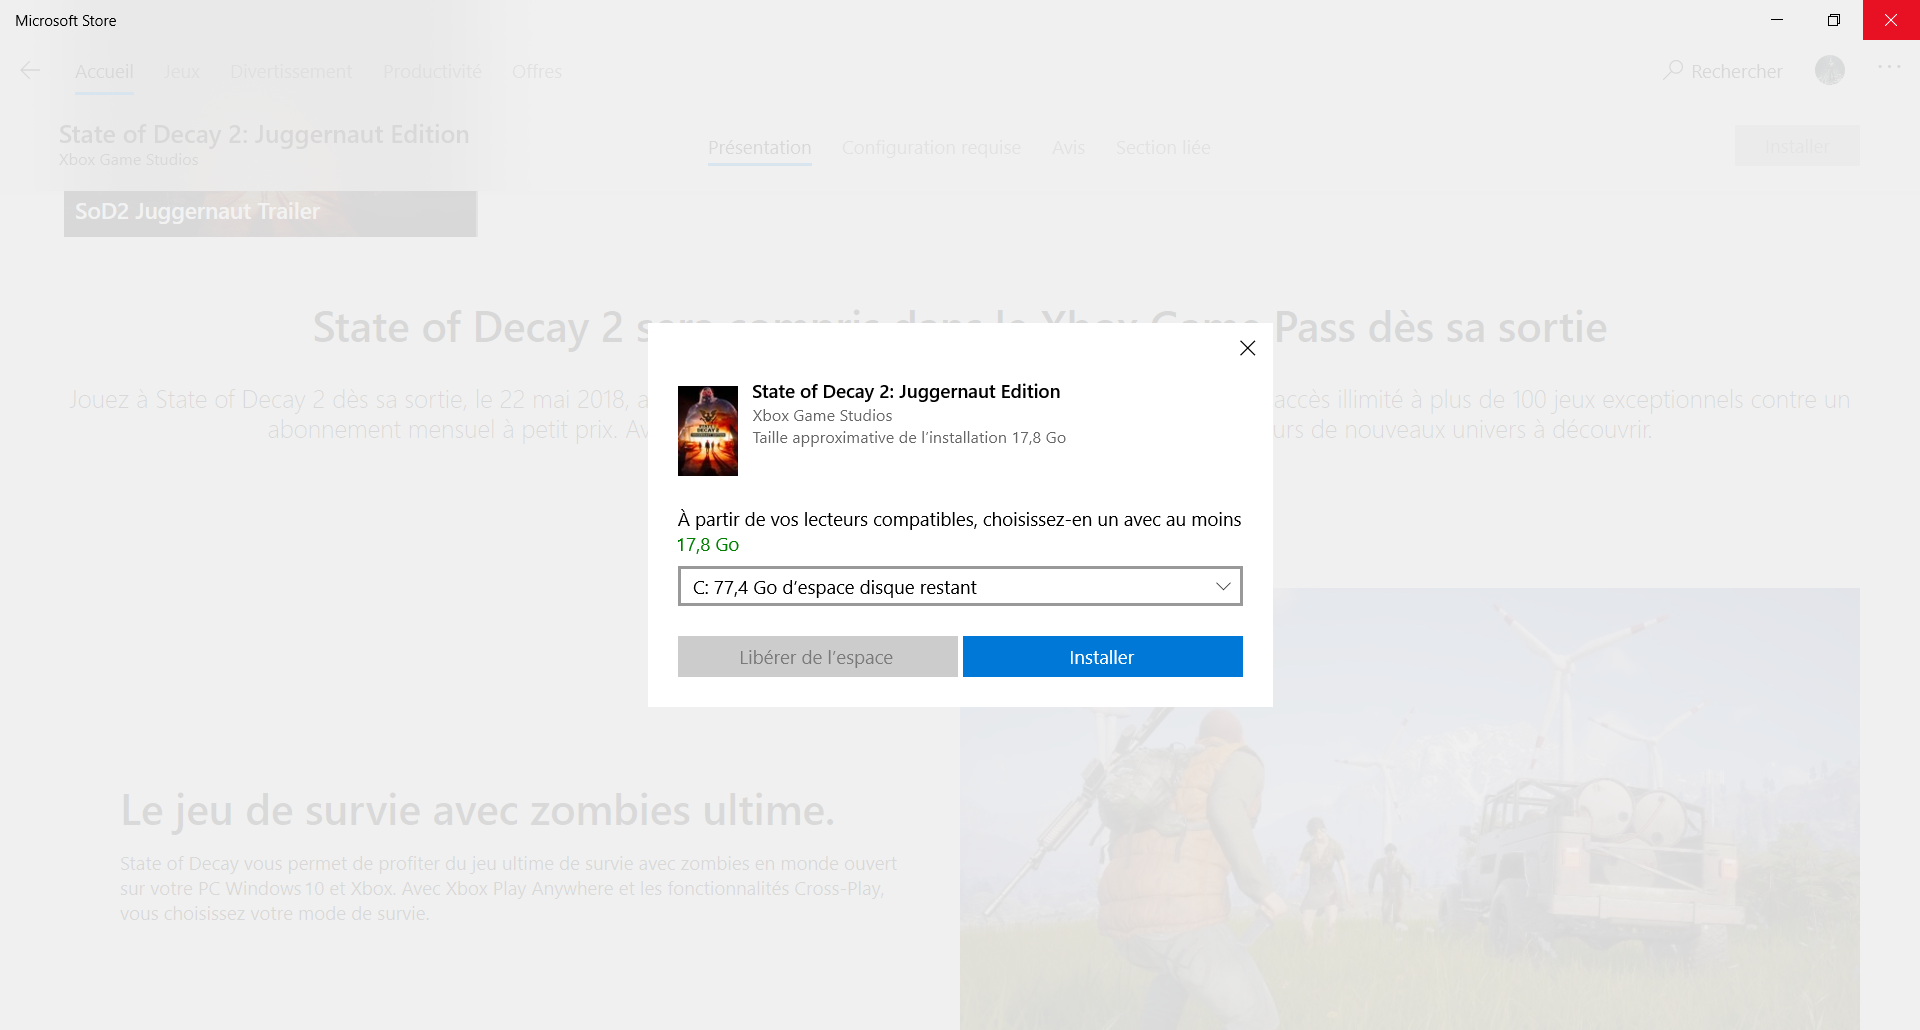Click Xbox Game Studios in the dialog

click(822, 416)
